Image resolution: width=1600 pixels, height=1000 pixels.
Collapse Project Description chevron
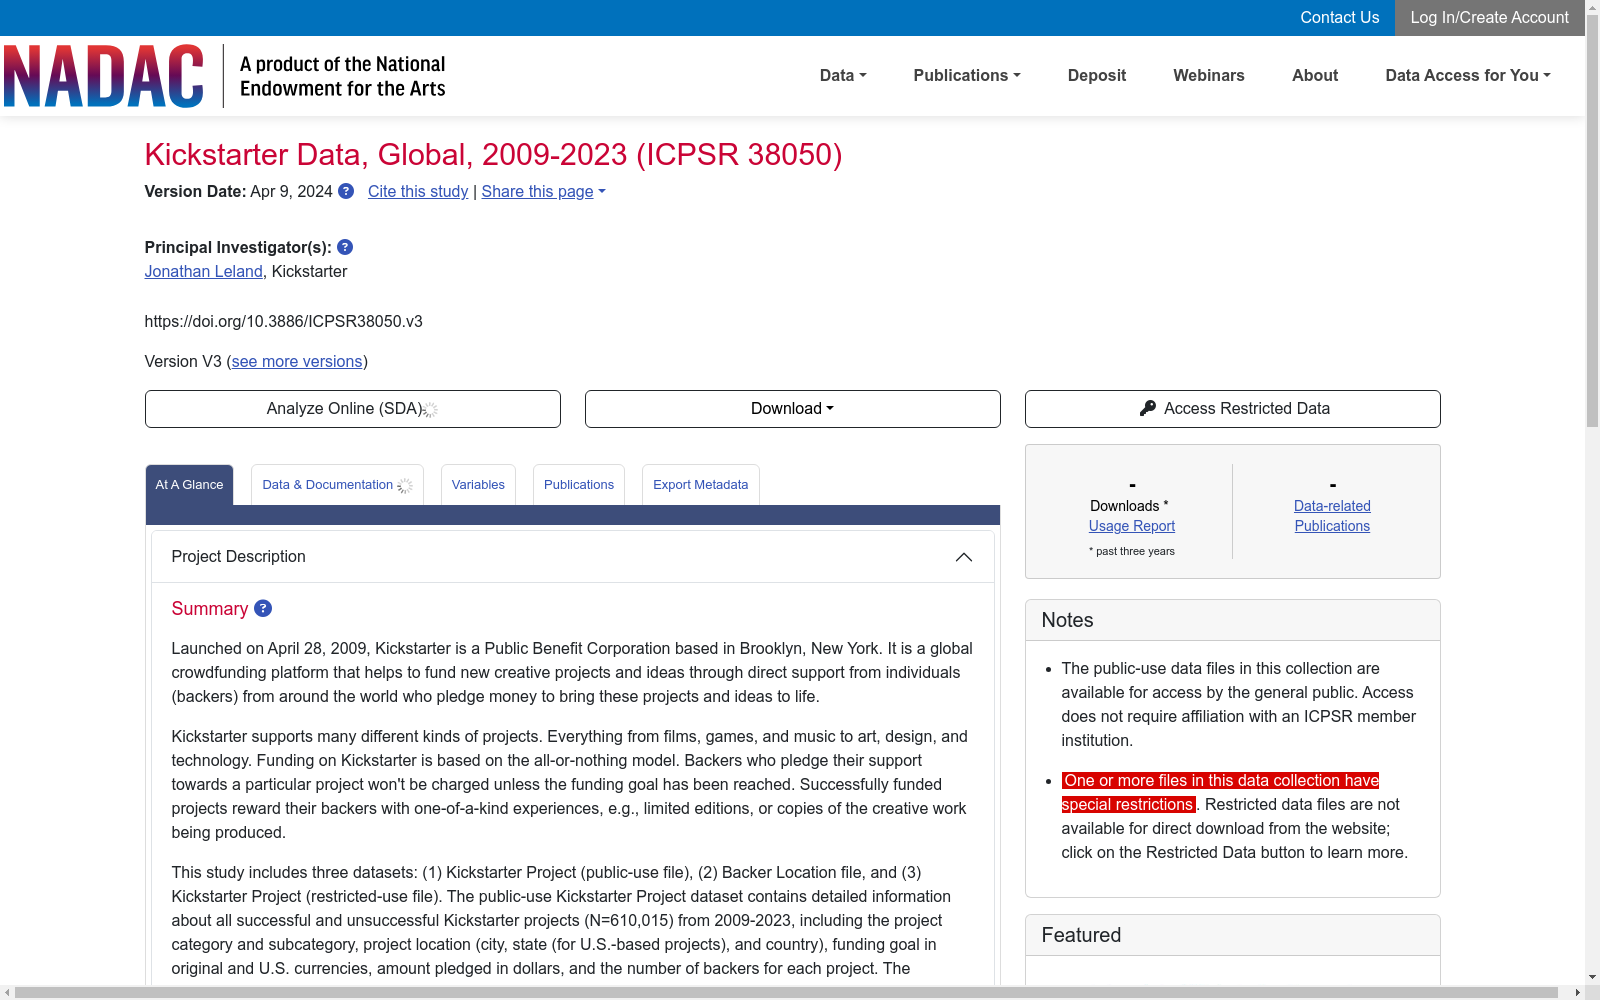click(964, 557)
